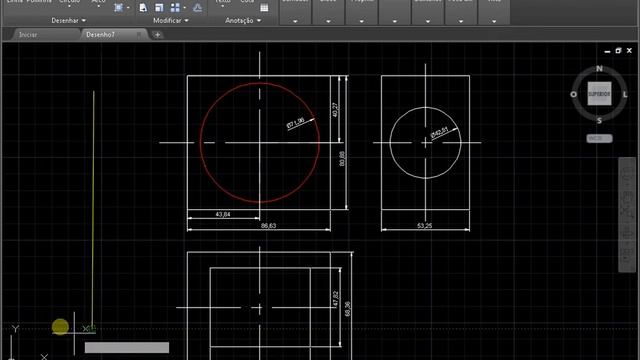Rotate view to East (L) on ViewCube

point(625,94)
